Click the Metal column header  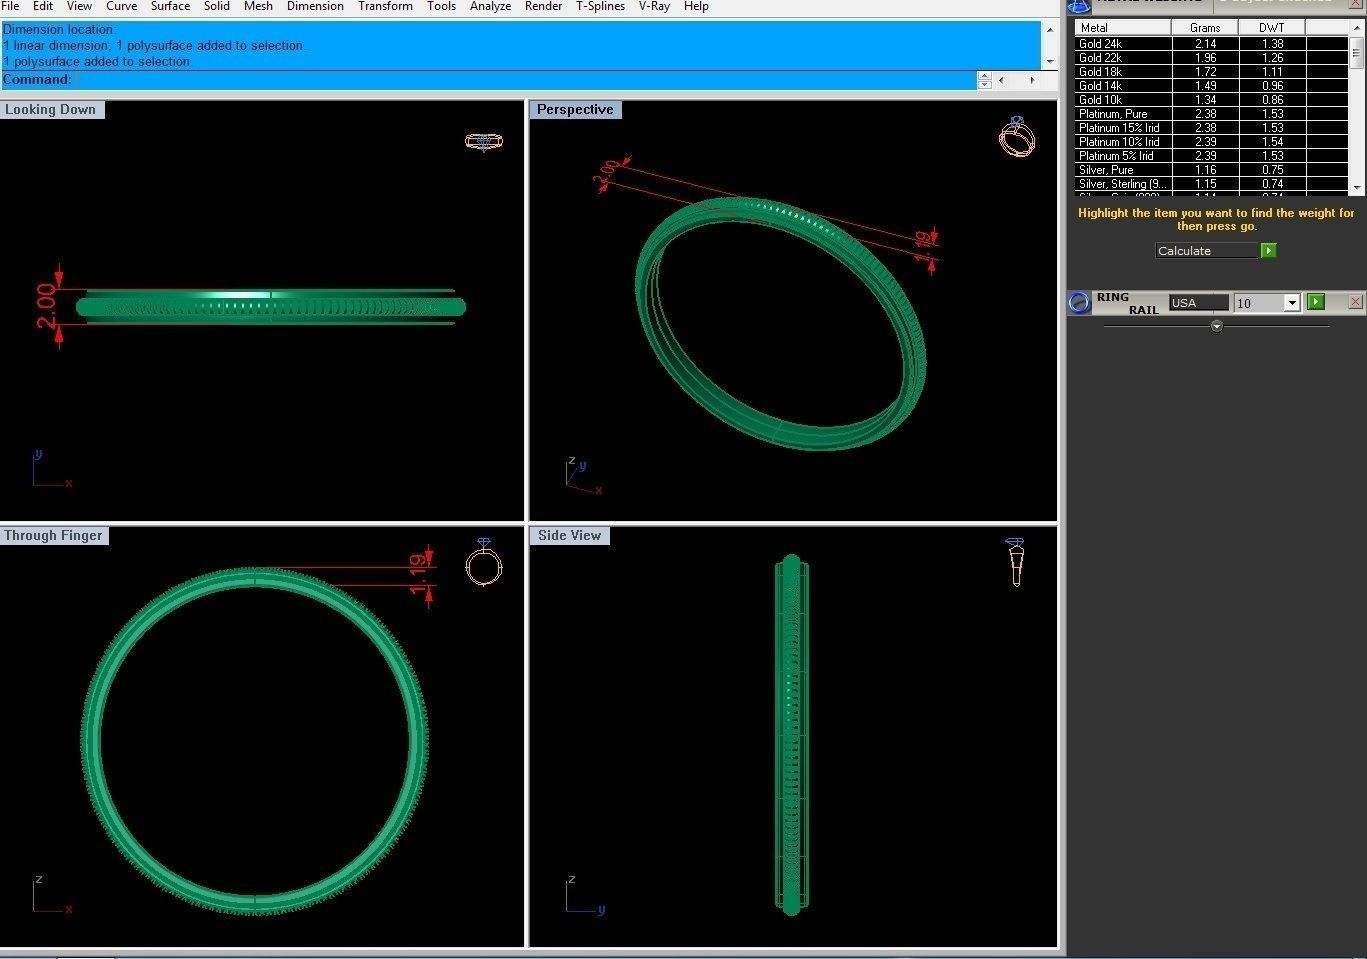1123,28
